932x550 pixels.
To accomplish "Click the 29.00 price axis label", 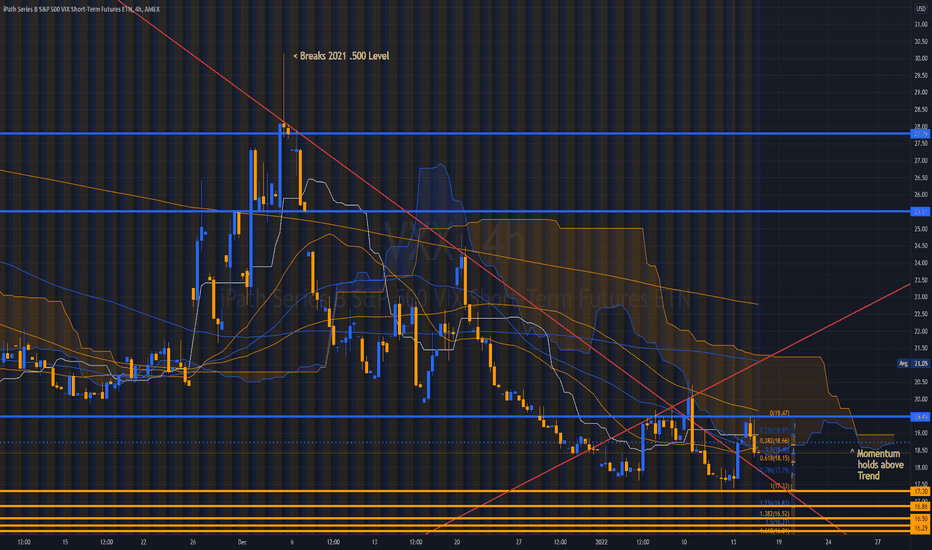I will pyautogui.click(x=921, y=92).
